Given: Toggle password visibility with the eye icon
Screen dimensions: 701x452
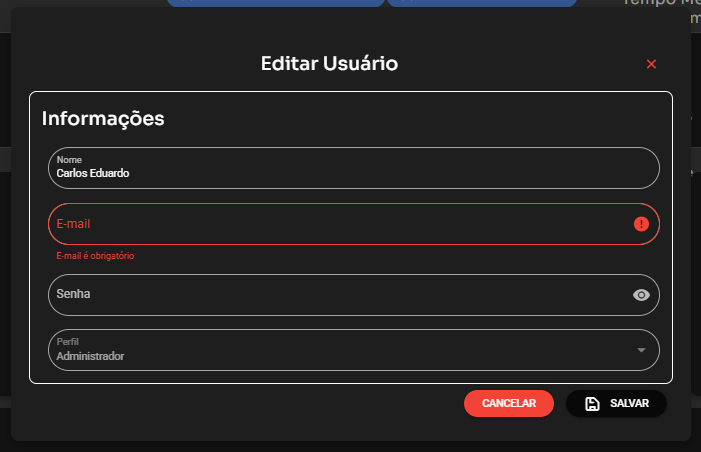Looking at the screenshot, I should click(x=642, y=295).
